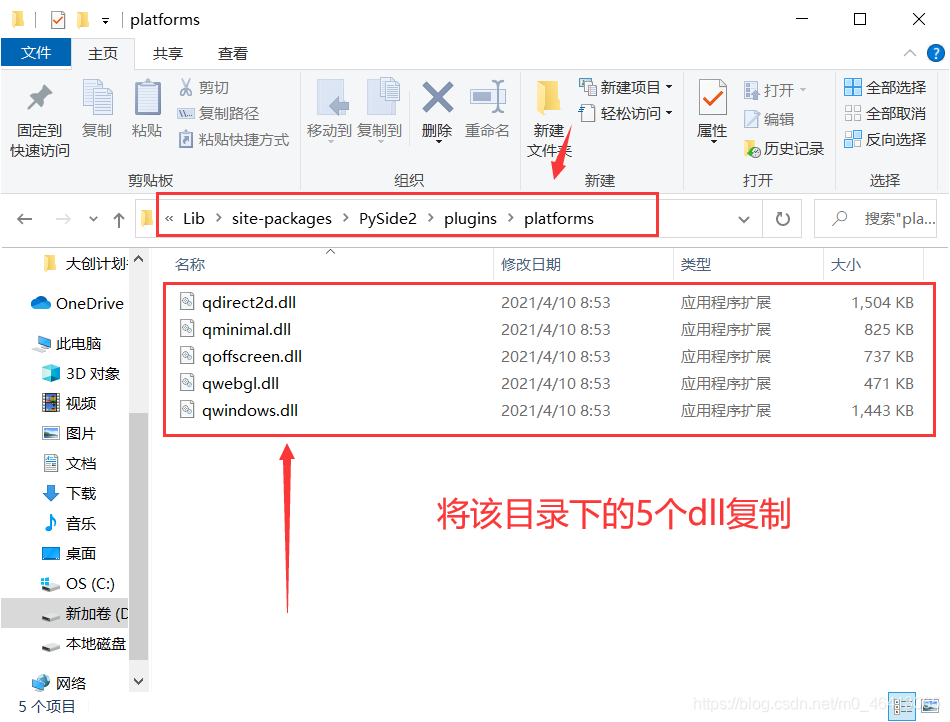Click Lib in the address path

[194, 219]
